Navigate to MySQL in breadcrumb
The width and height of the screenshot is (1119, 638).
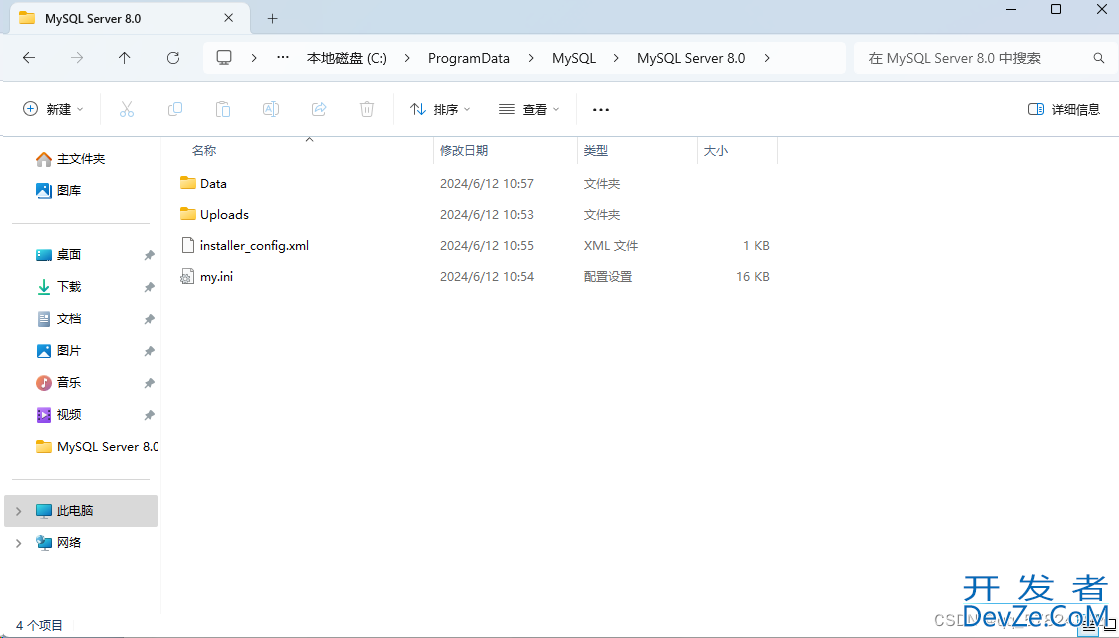[574, 58]
